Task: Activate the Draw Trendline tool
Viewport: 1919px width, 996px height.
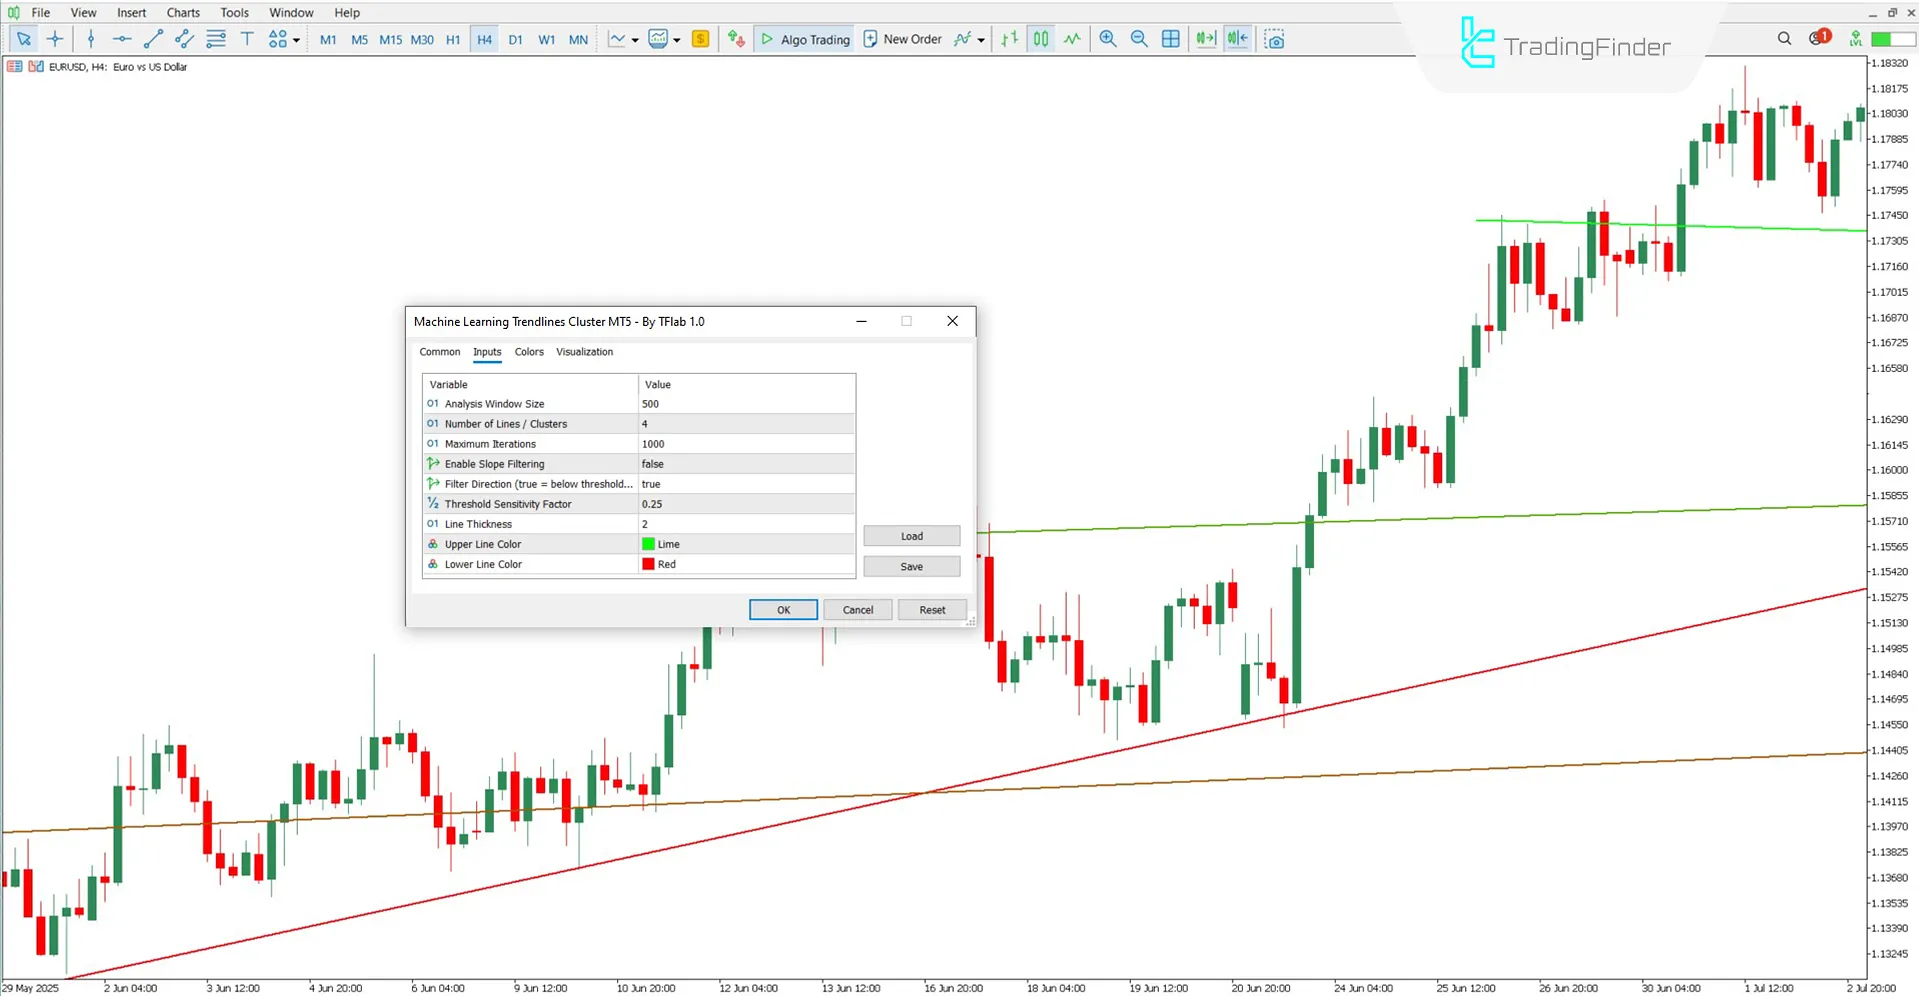Action: point(153,39)
